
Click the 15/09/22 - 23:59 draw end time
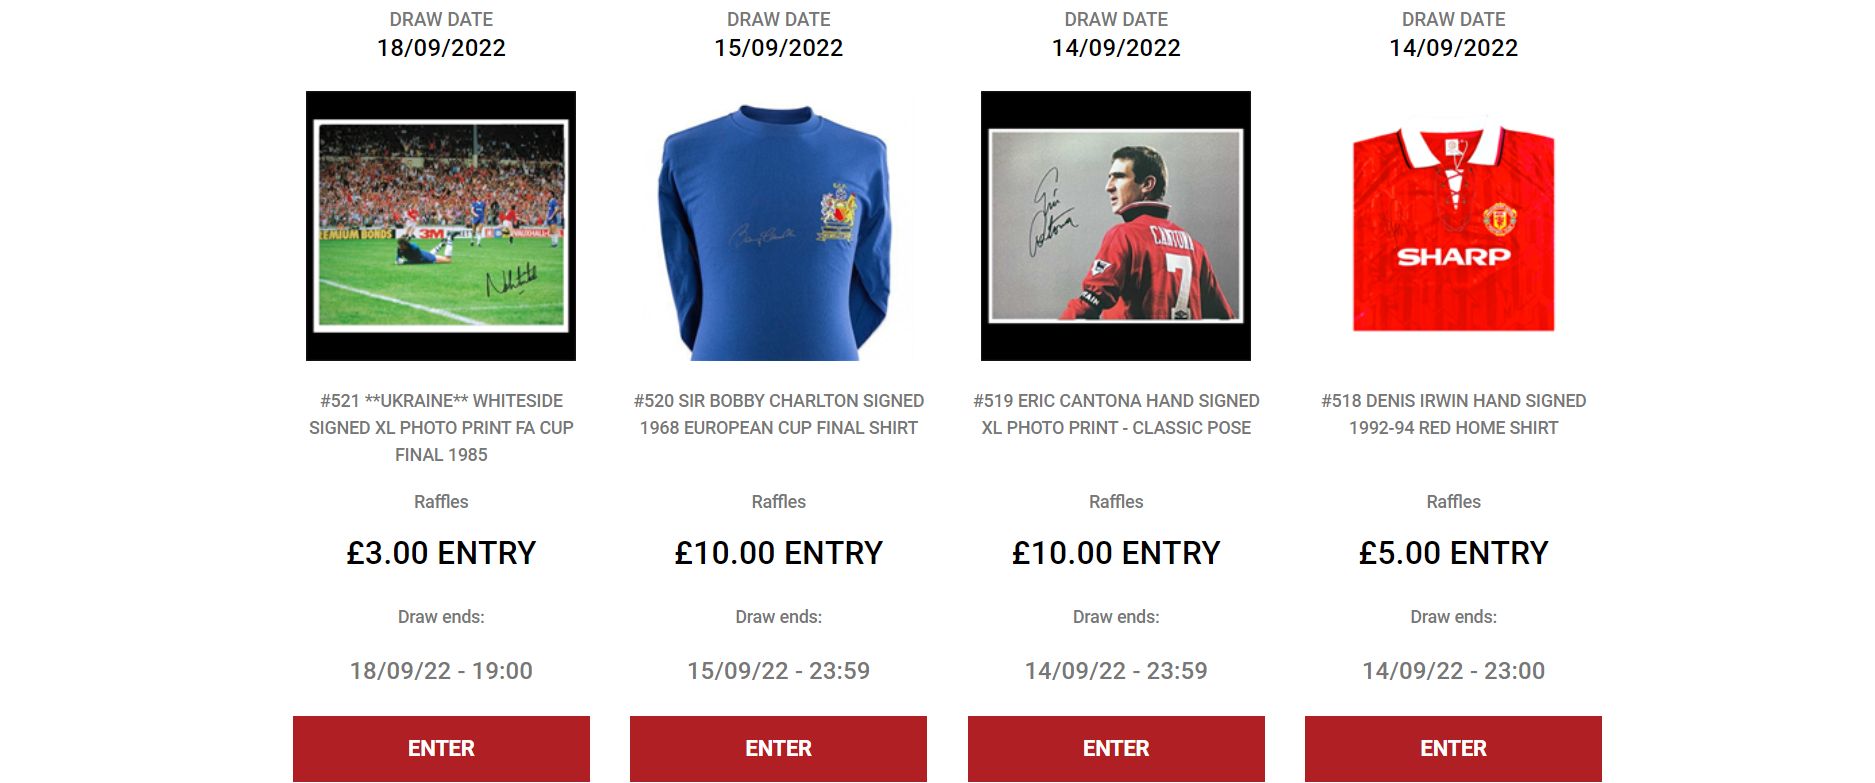(x=778, y=671)
